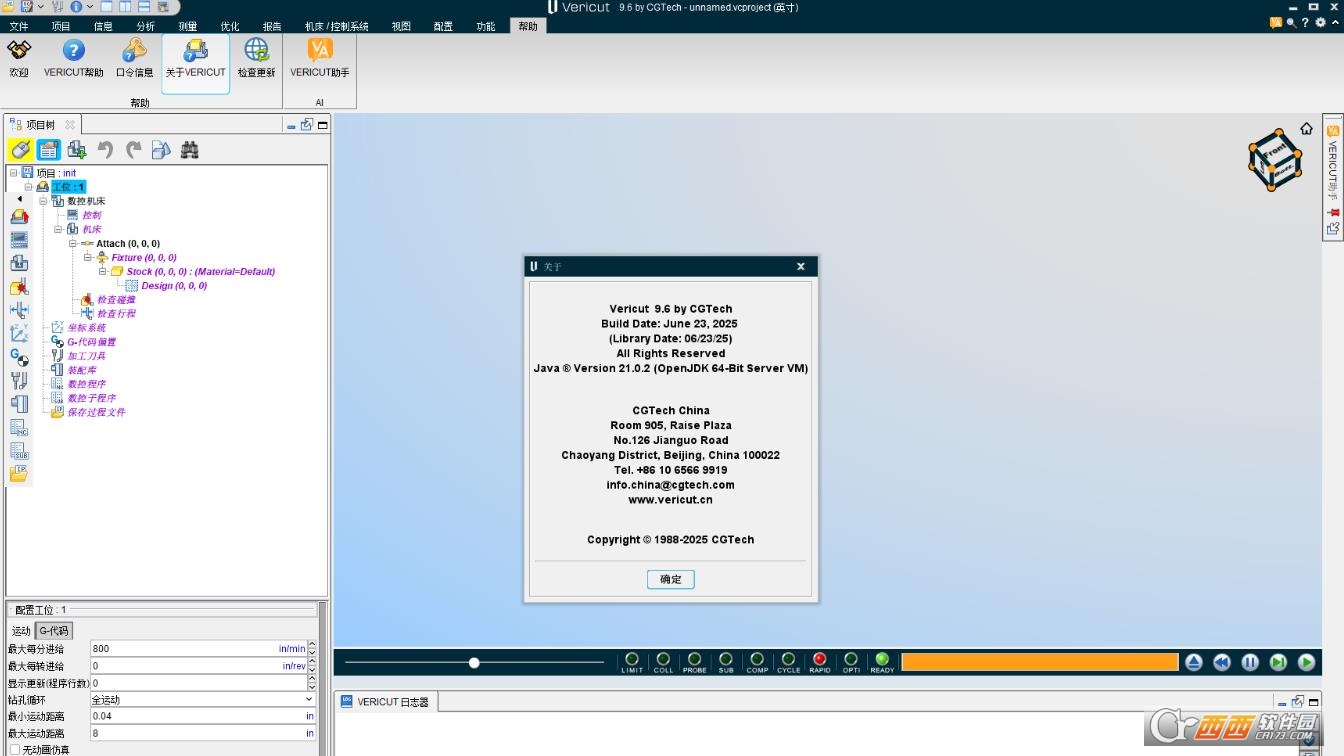Viewport: 1344px width, 756px height.
Task: Open the 欢迎 welcome ribbon button
Action: 19,58
